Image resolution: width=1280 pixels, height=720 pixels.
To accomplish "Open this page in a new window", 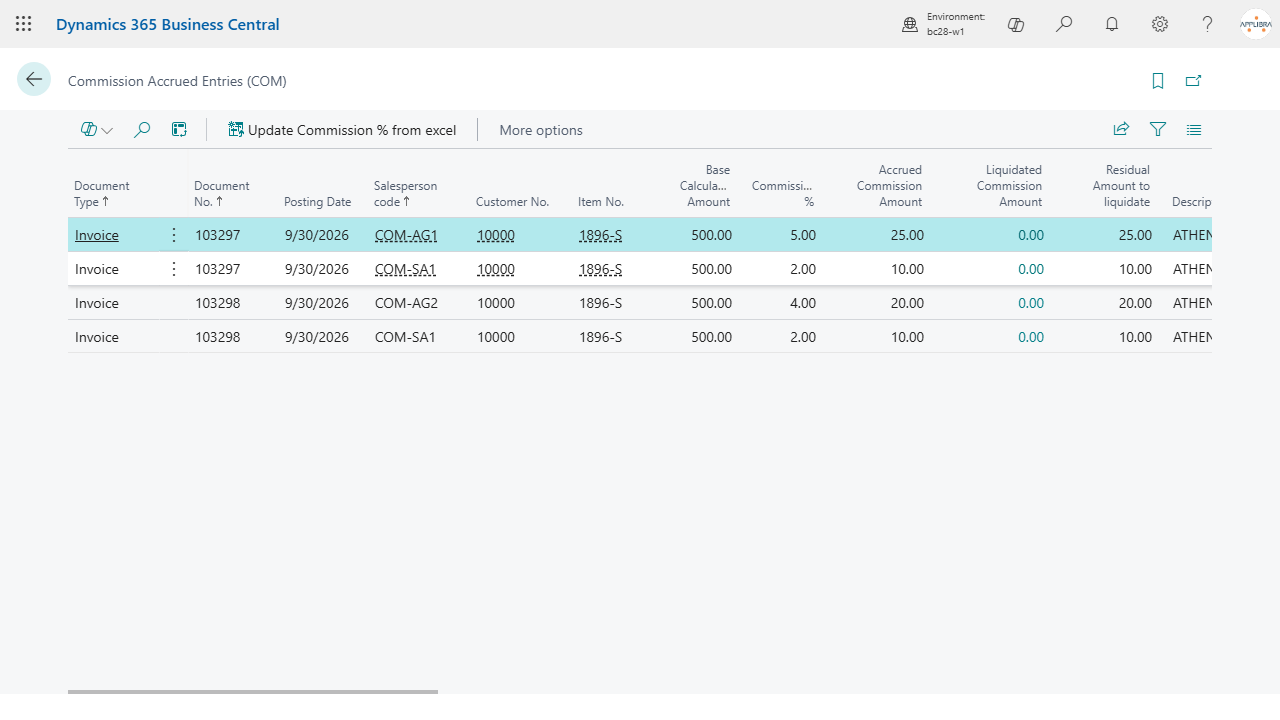I will pyautogui.click(x=1193, y=81).
